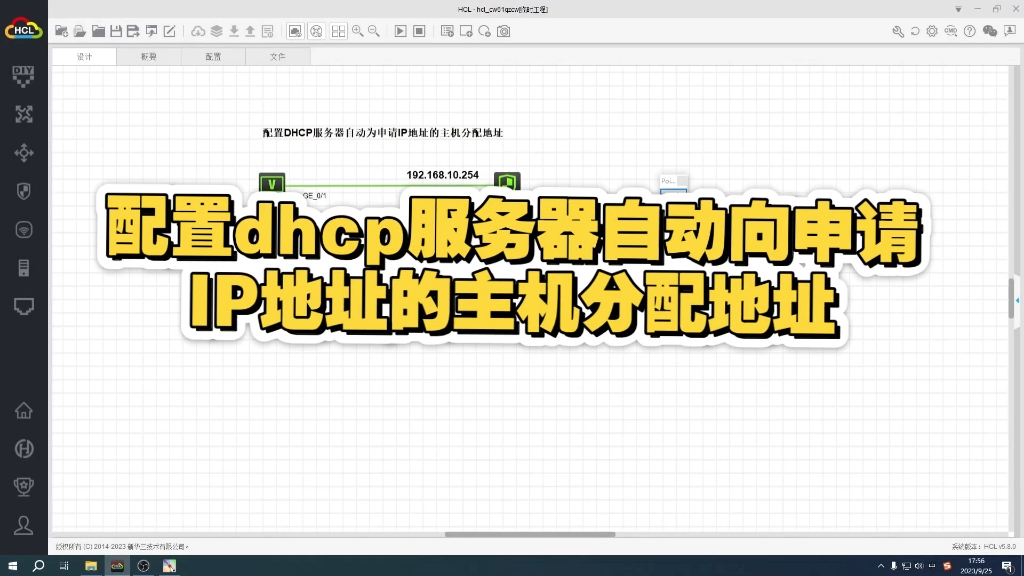Open the settings gear menu
The image size is (1024, 576).
[932, 31]
